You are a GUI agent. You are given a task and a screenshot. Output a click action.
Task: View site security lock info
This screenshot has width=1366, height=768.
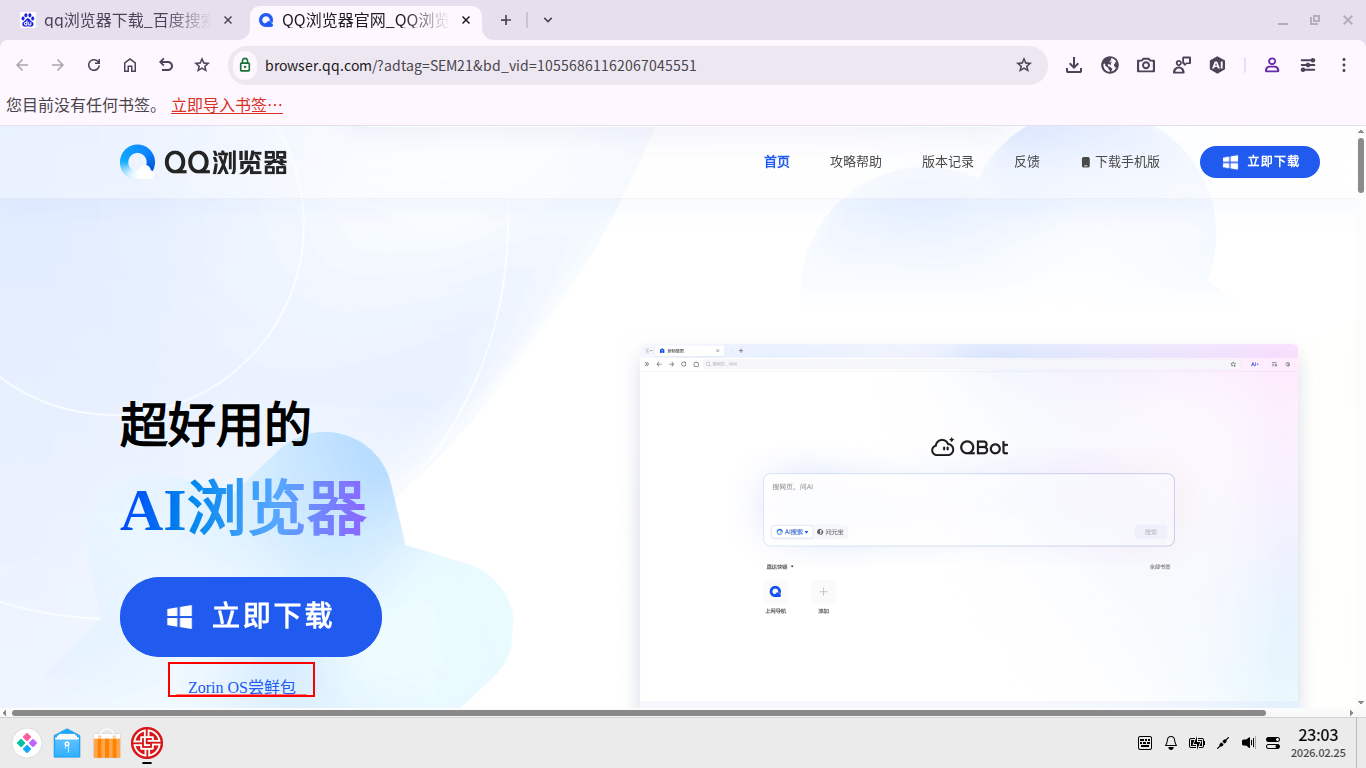[244, 65]
